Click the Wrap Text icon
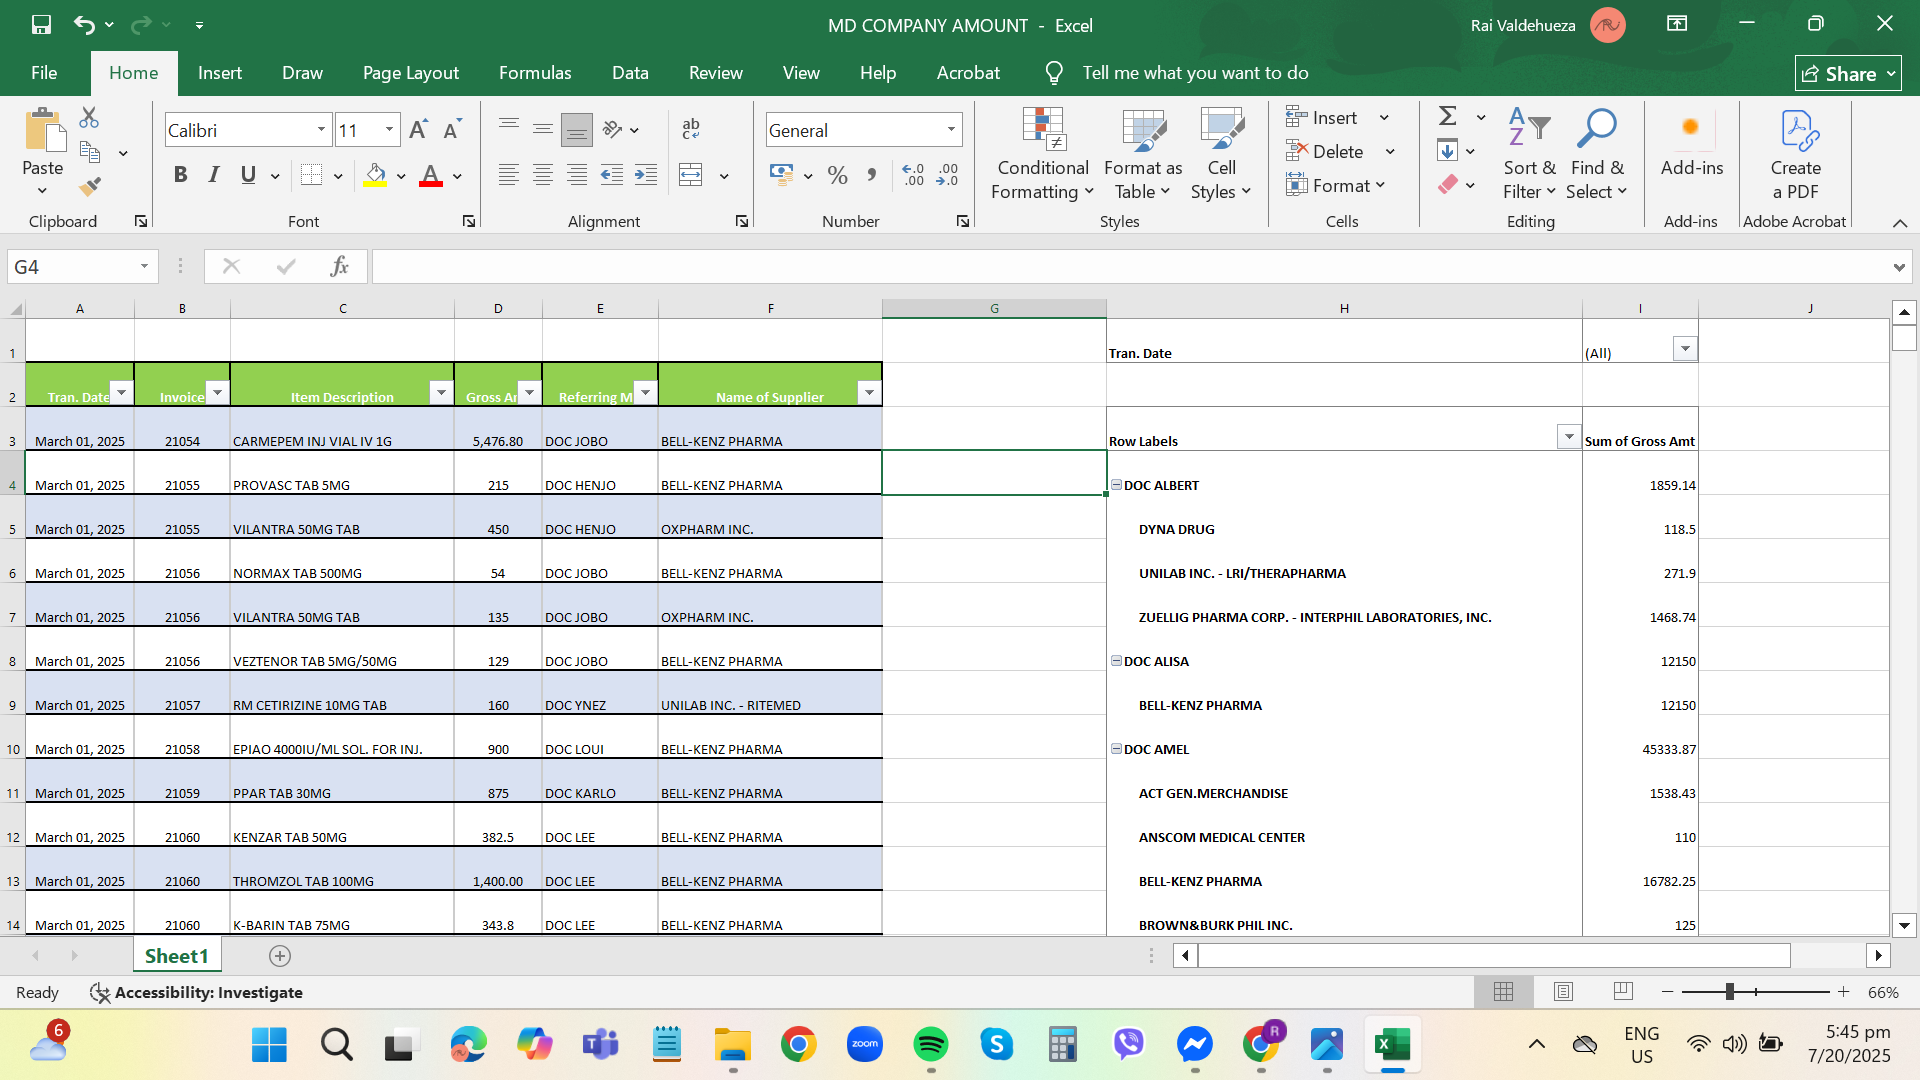1920x1080 pixels. coord(691,129)
